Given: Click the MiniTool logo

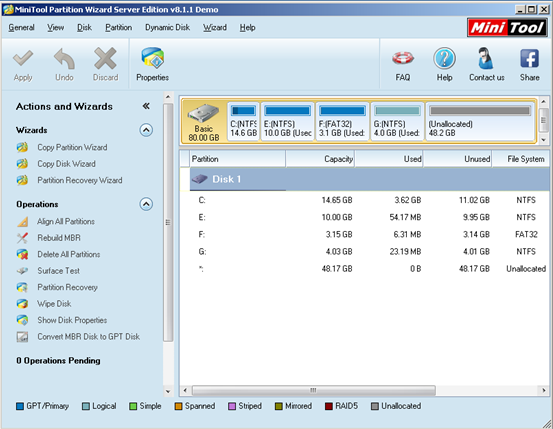Looking at the screenshot, I should [x=508, y=28].
